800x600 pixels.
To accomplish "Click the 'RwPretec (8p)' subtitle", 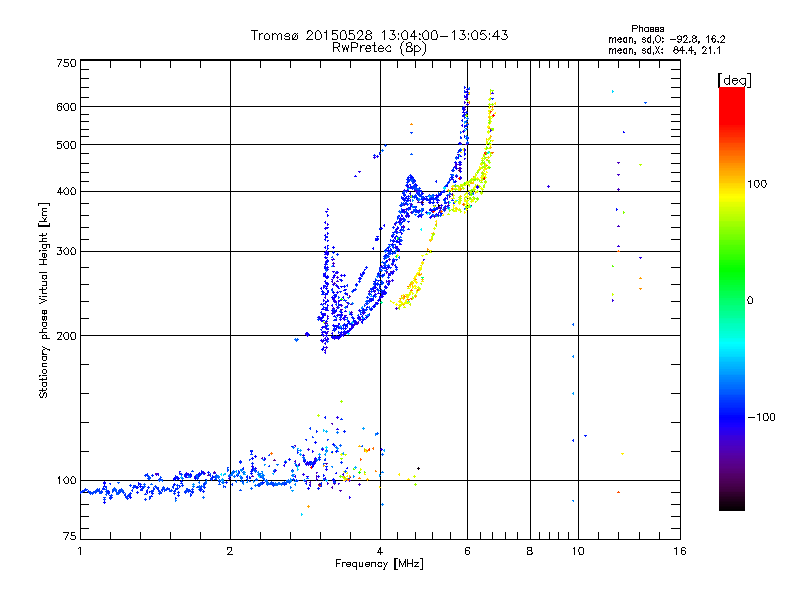I will coord(379,48).
